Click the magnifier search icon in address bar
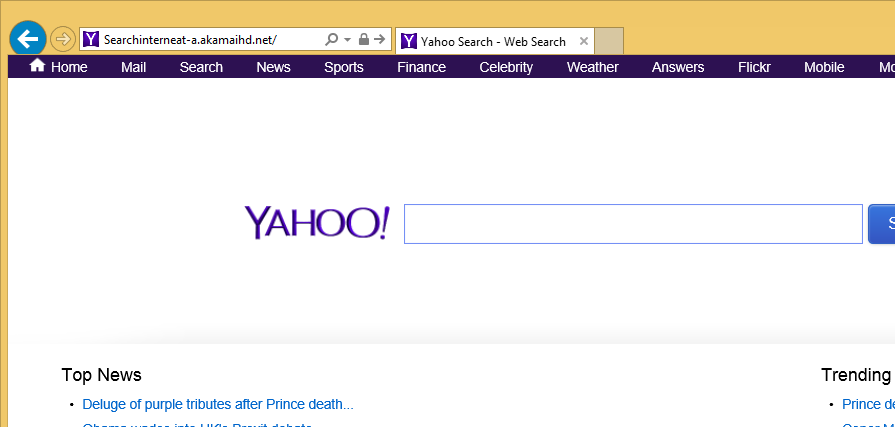This screenshot has height=427, width=895. [331, 39]
